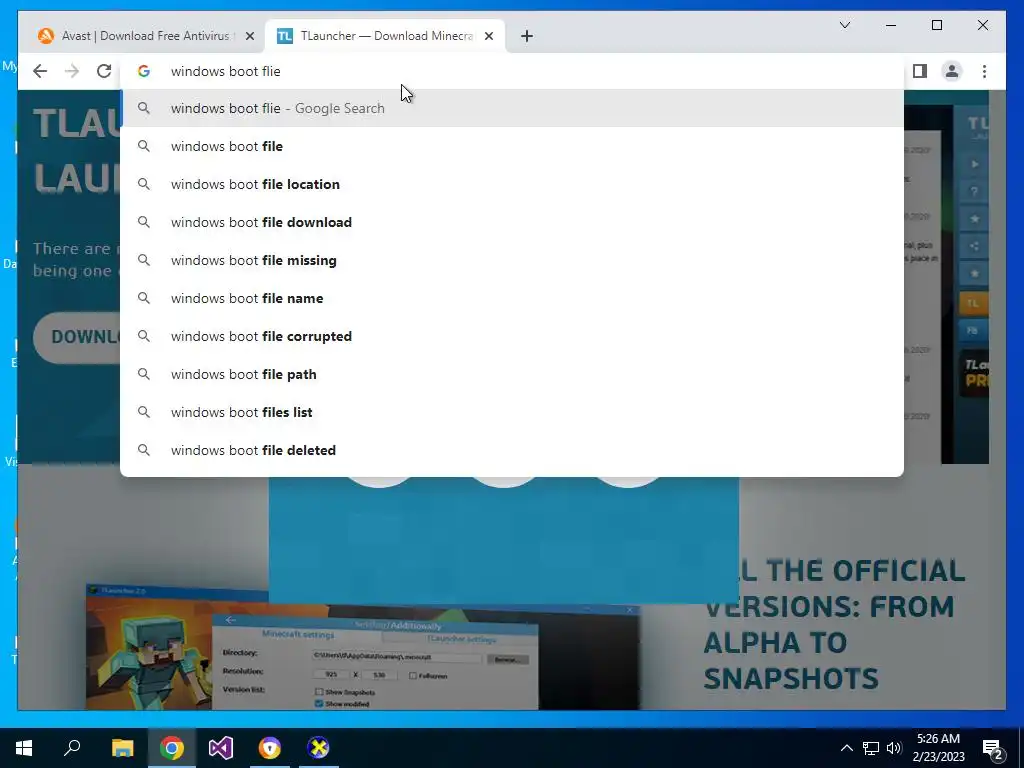This screenshot has width=1024, height=768.
Task: Select 'windows boot flie - Google Search' suggestion
Action: tap(512, 108)
